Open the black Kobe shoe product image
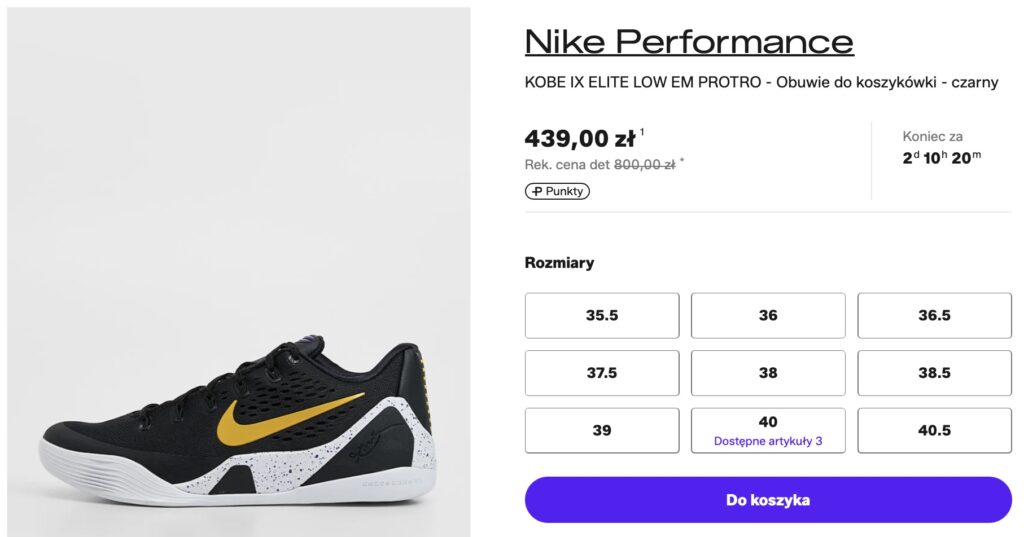This screenshot has height=537, width=1024. [238, 420]
